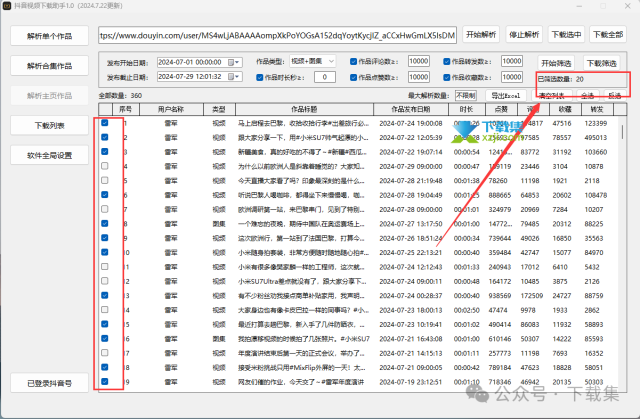Click 最大解析数量 field 不限制

466,95
